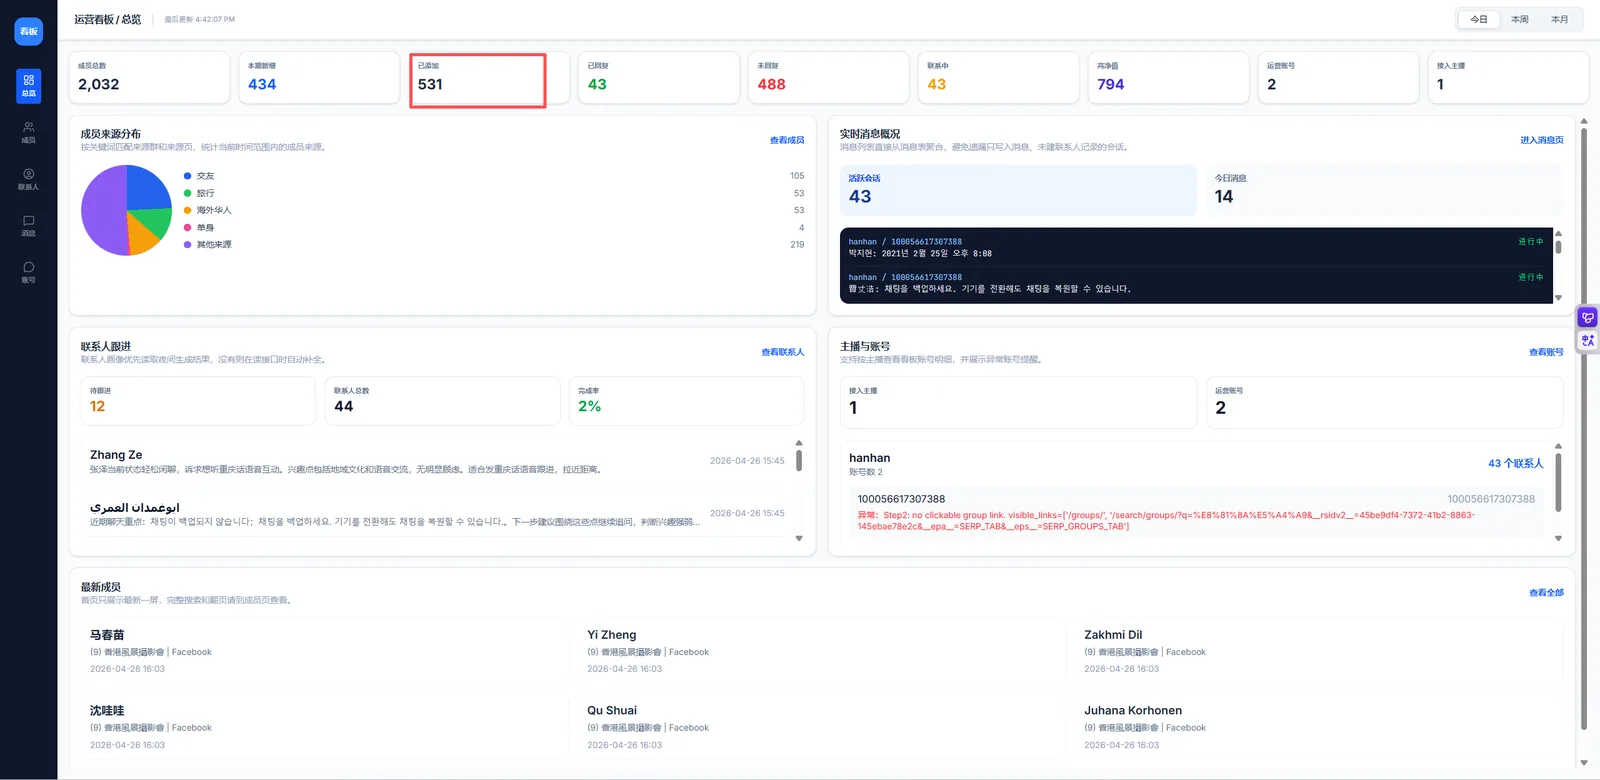Open the Juhana Korhonen member entry
Screen dimensions: 1600x780
pyautogui.click(x=1317, y=727)
